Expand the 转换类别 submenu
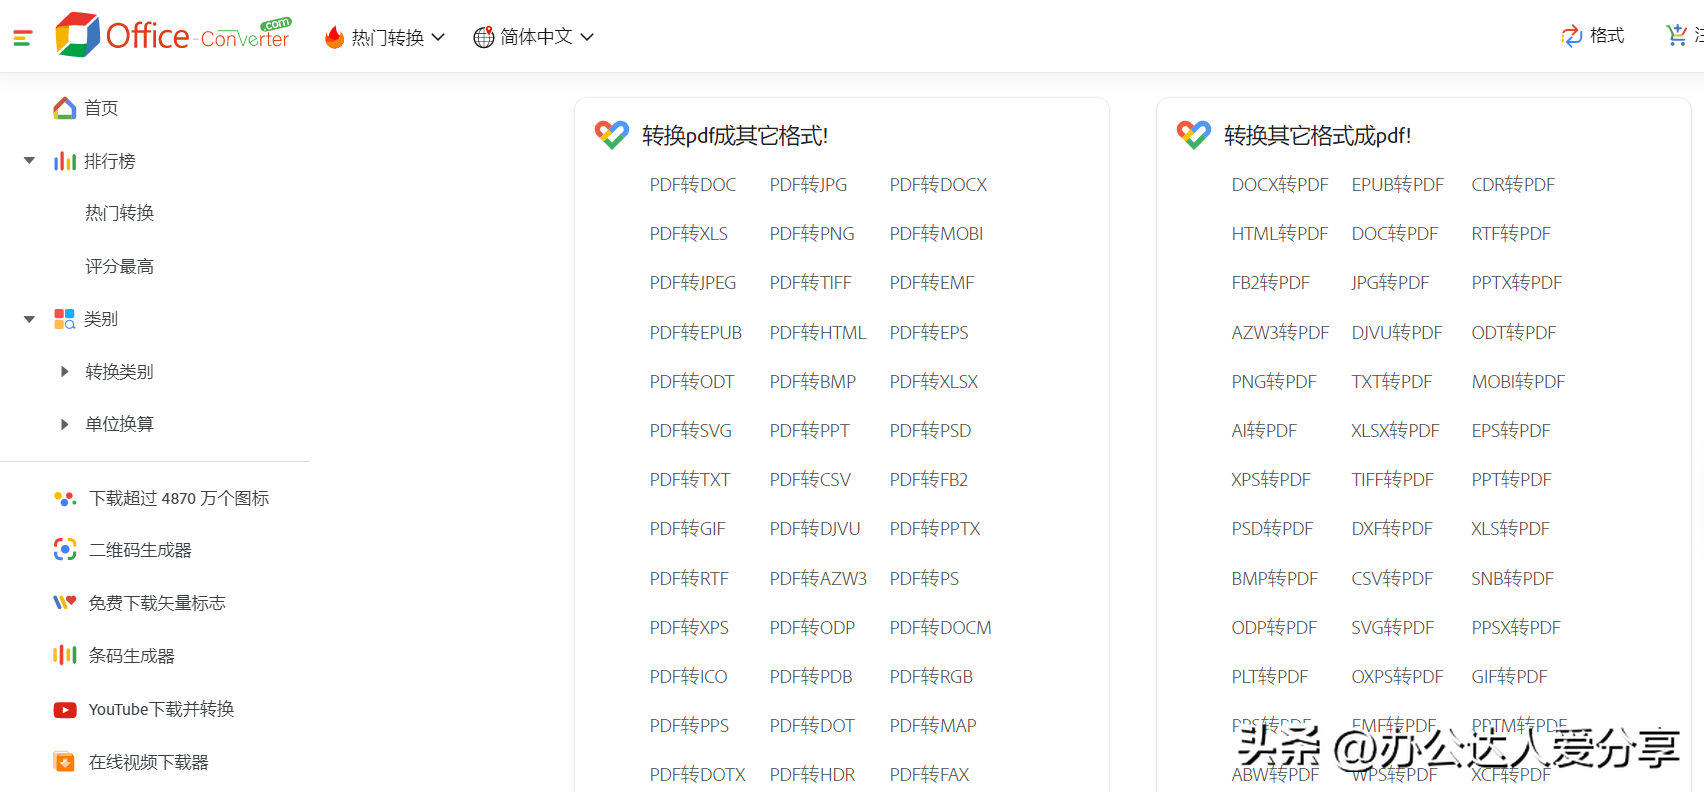The height and width of the screenshot is (792, 1704). 64,372
